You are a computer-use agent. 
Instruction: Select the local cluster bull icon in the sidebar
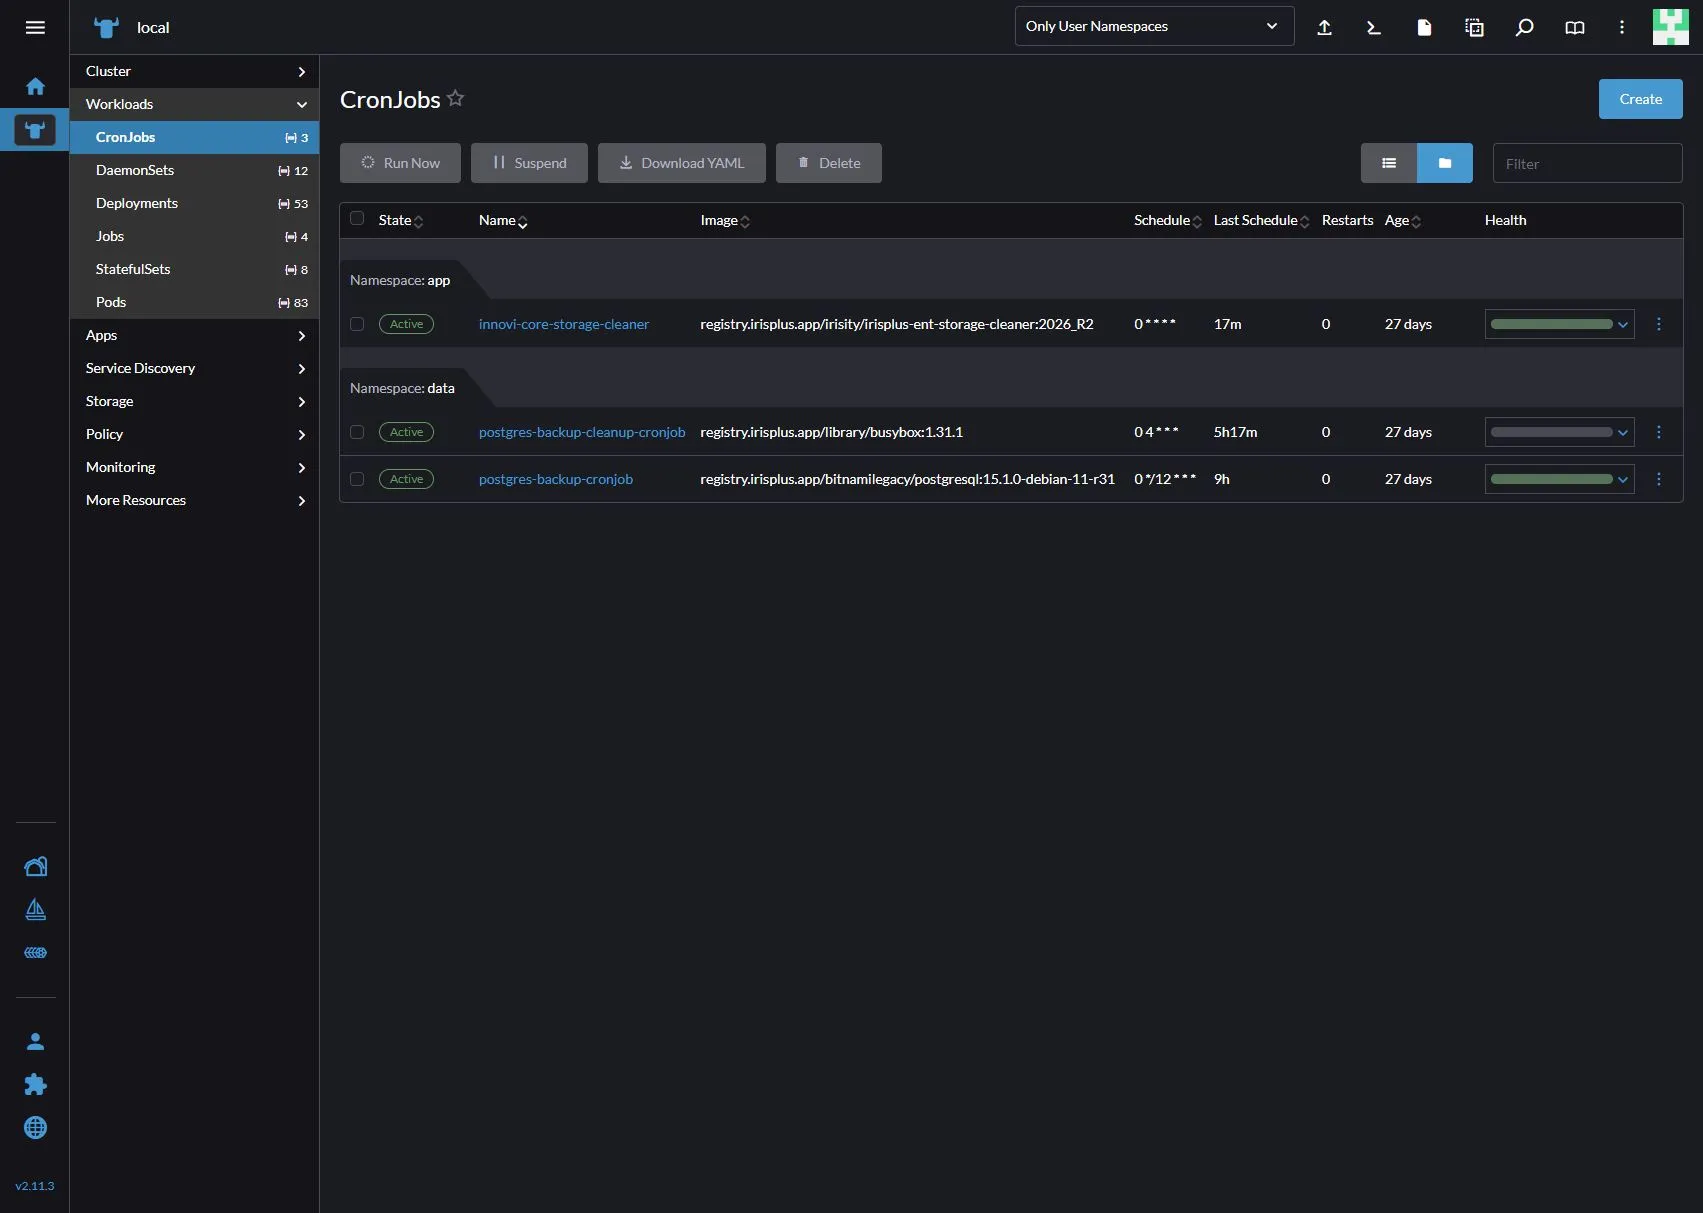(x=35, y=130)
